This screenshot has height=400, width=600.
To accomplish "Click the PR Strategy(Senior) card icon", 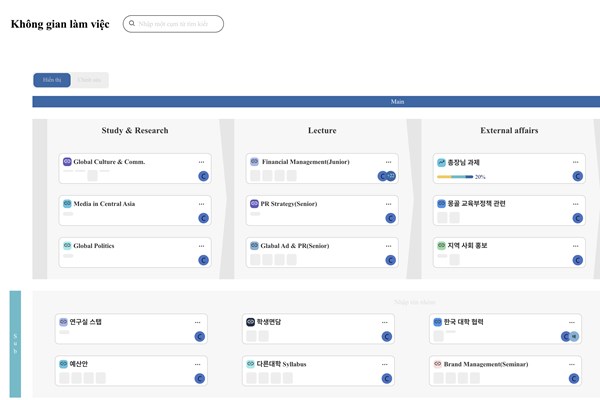I will (x=254, y=204).
